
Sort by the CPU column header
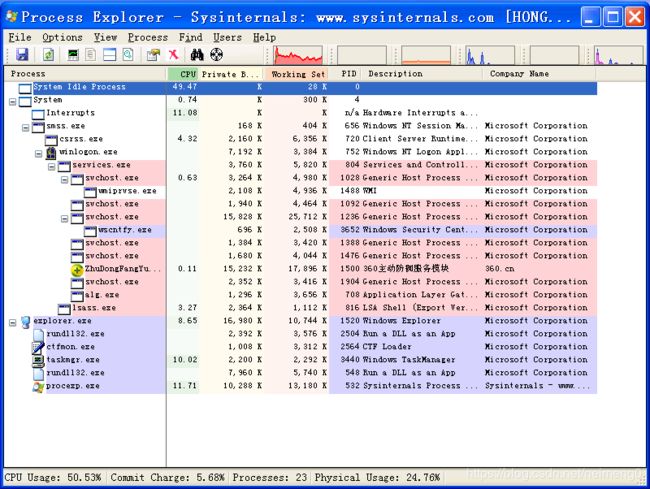click(x=183, y=74)
